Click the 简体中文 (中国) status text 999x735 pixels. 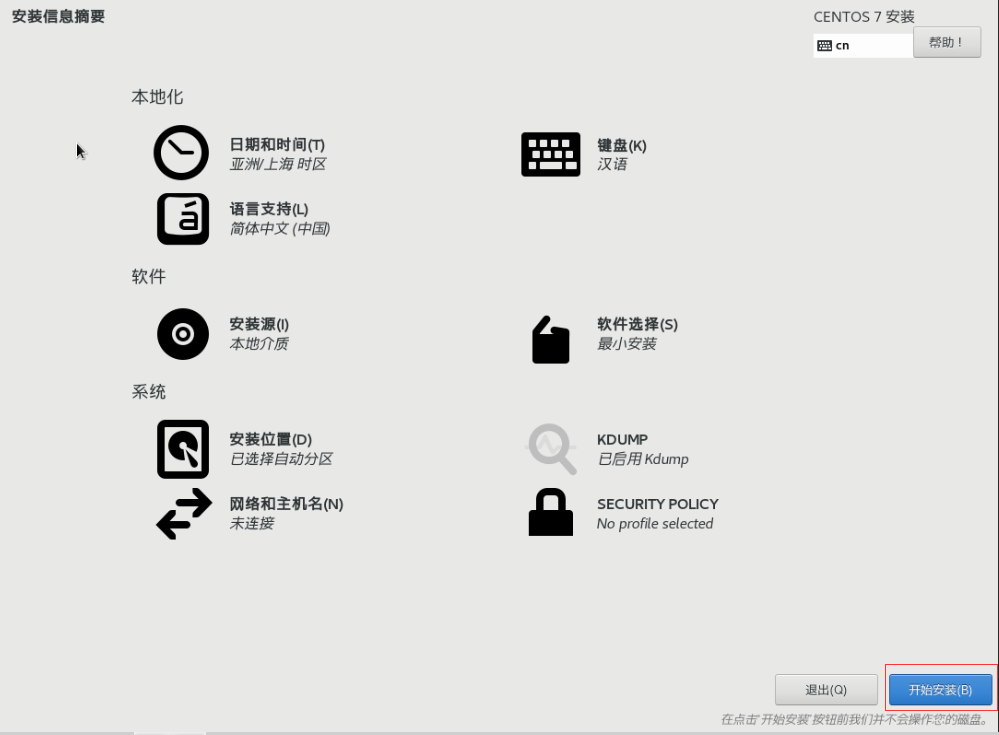[x=280, y=229]
